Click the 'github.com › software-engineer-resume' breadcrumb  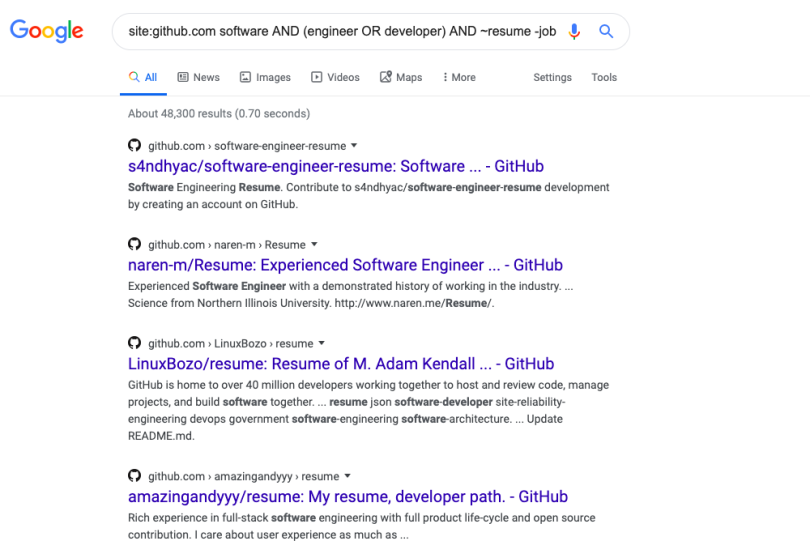[x=247, y=146]
